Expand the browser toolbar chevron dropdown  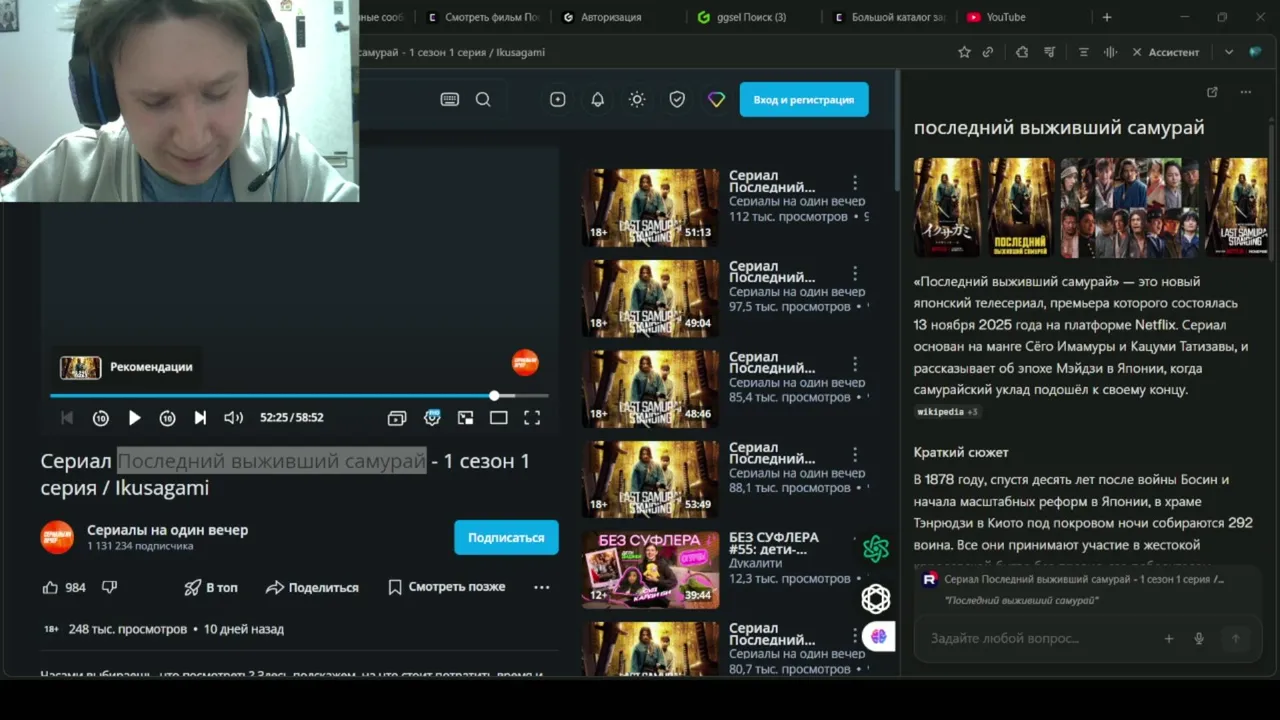click(1229, 52)
